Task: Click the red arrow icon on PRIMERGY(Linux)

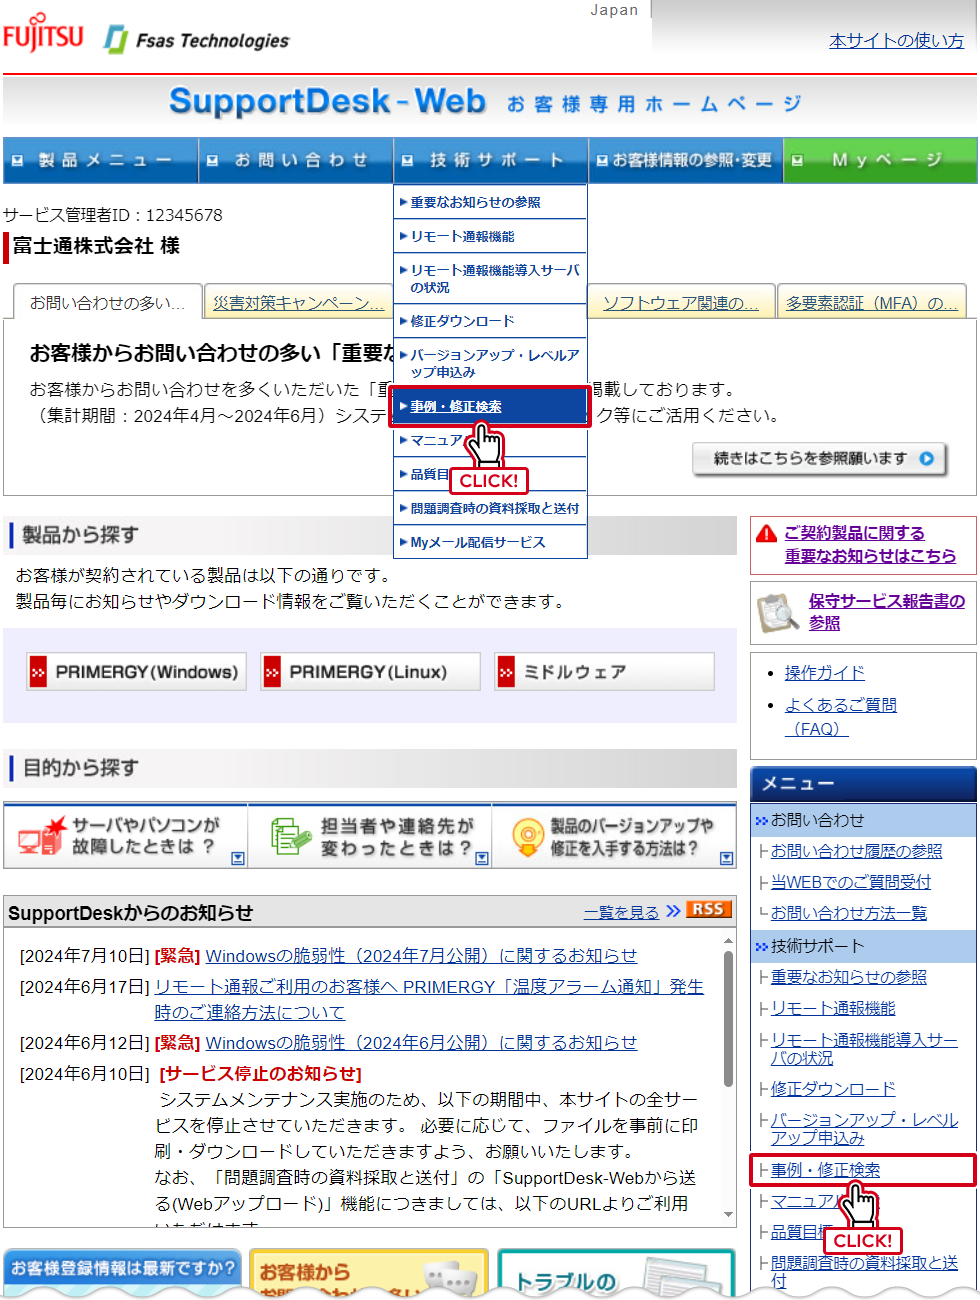Action: [x=272, y=672]
